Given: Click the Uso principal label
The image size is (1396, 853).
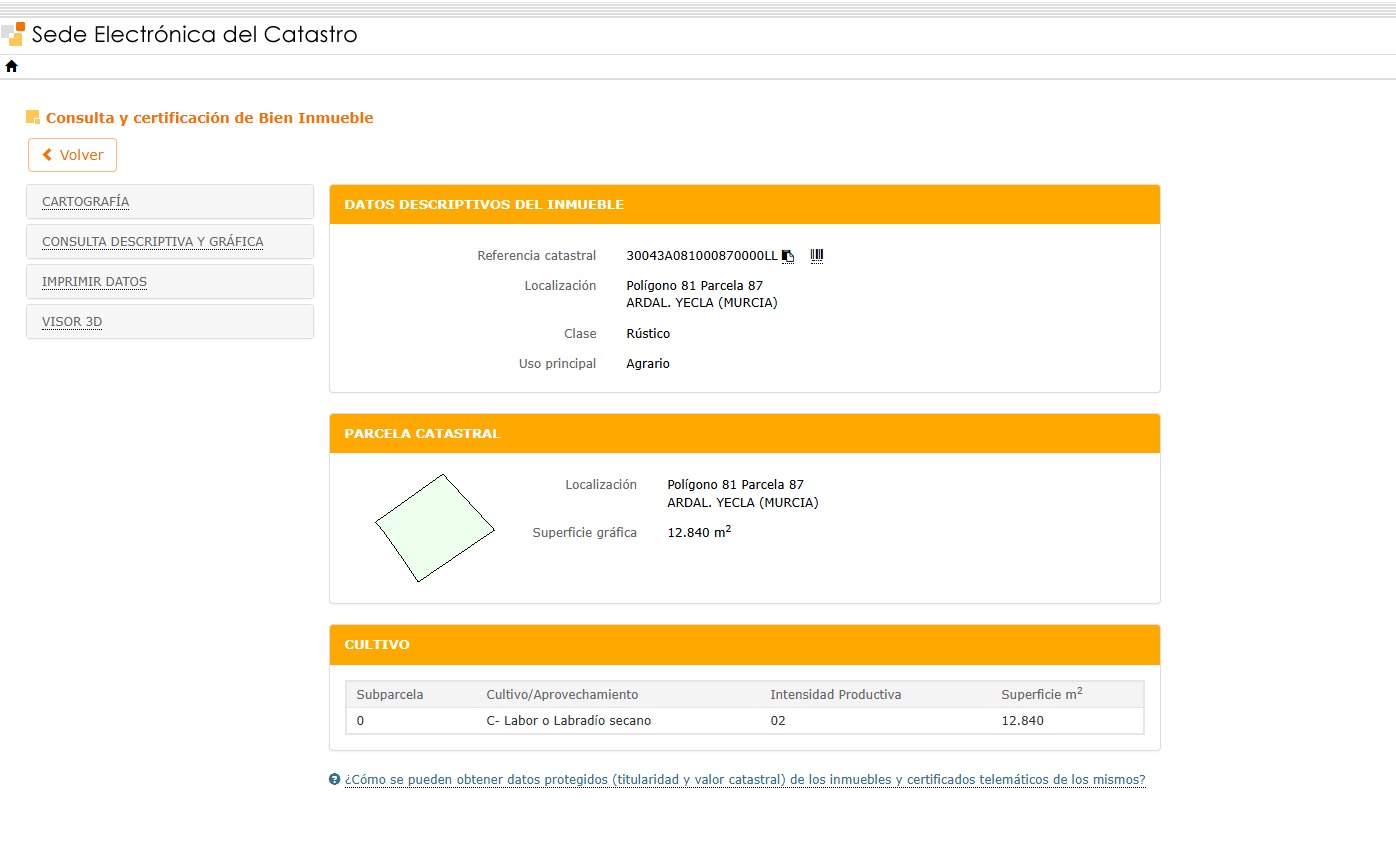Looking at the screenshot, I should coord(557,364).
